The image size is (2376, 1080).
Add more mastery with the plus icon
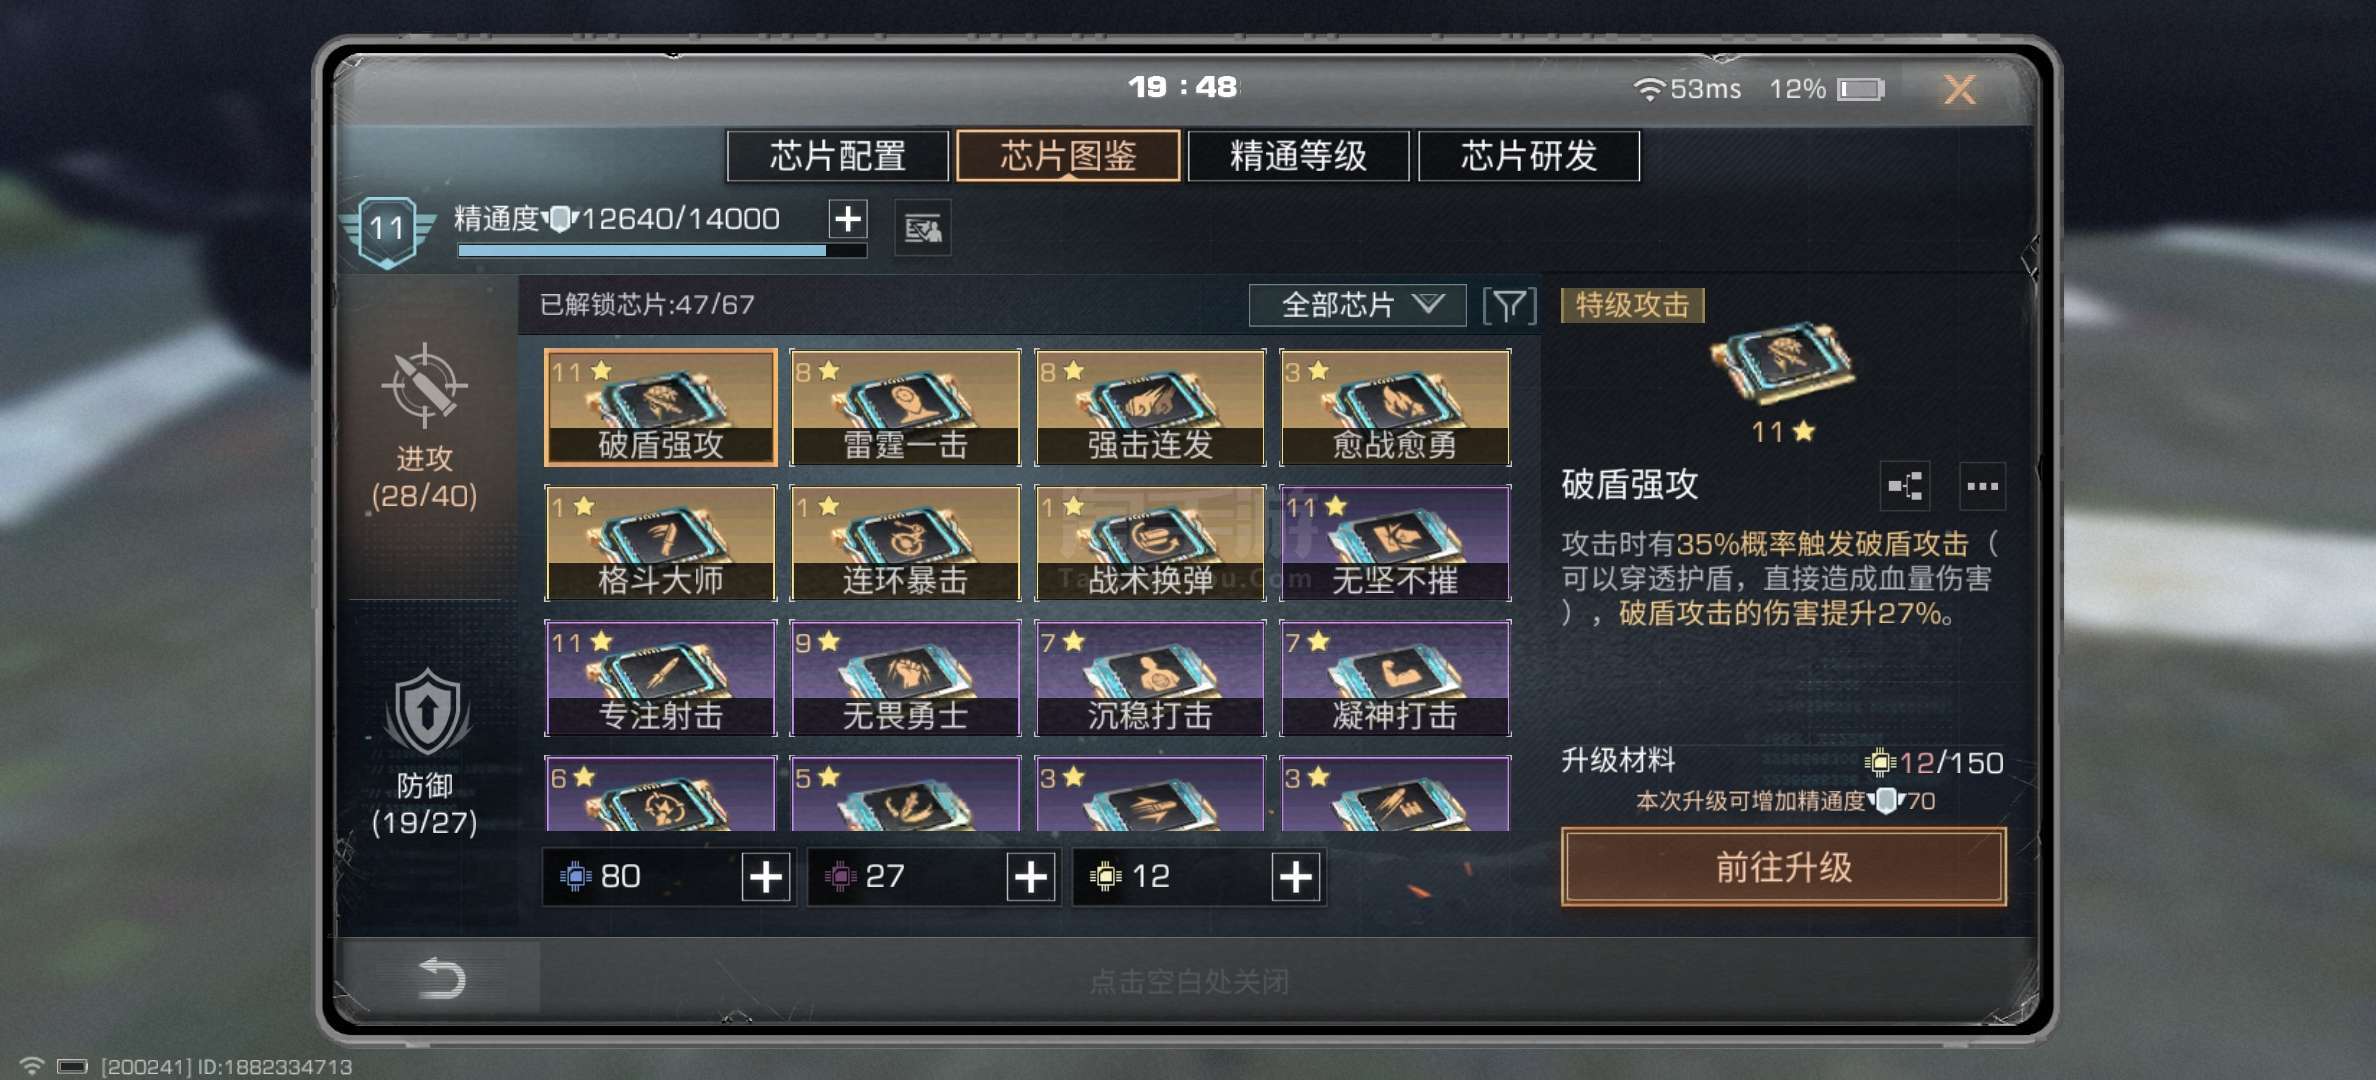point(848,219)
